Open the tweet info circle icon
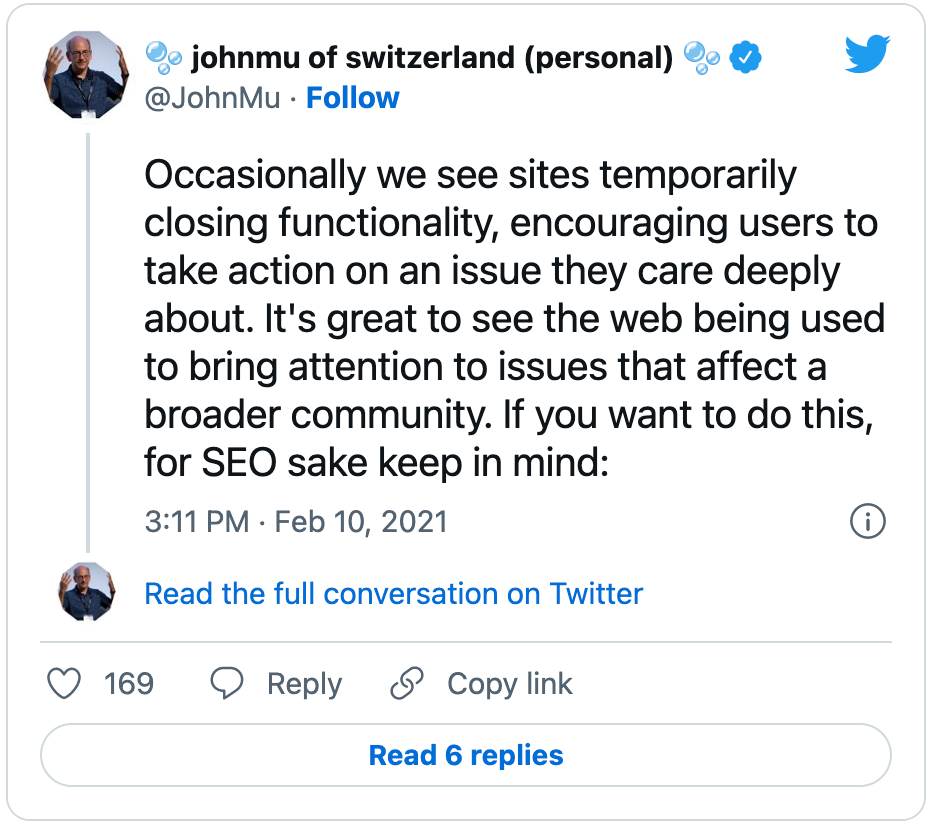Screen dimensions: 932x826 coord(867,521)
